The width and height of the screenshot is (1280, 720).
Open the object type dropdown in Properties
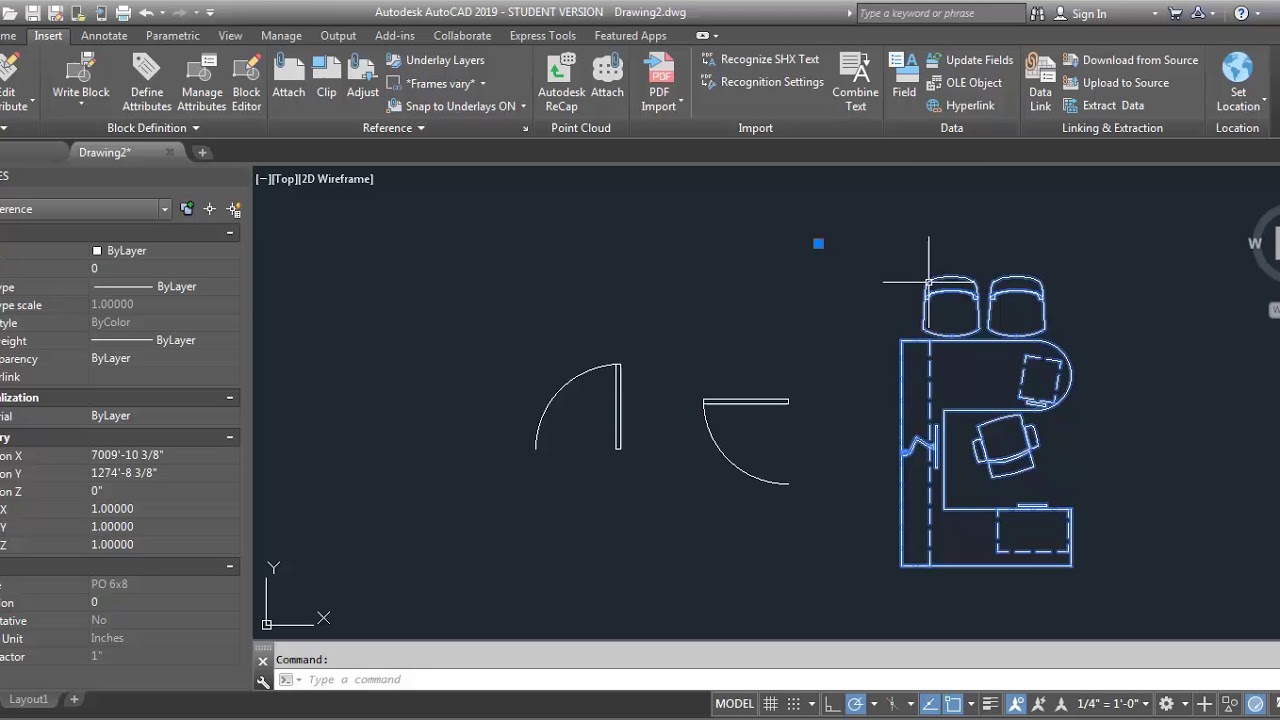[x=164, y=209]
